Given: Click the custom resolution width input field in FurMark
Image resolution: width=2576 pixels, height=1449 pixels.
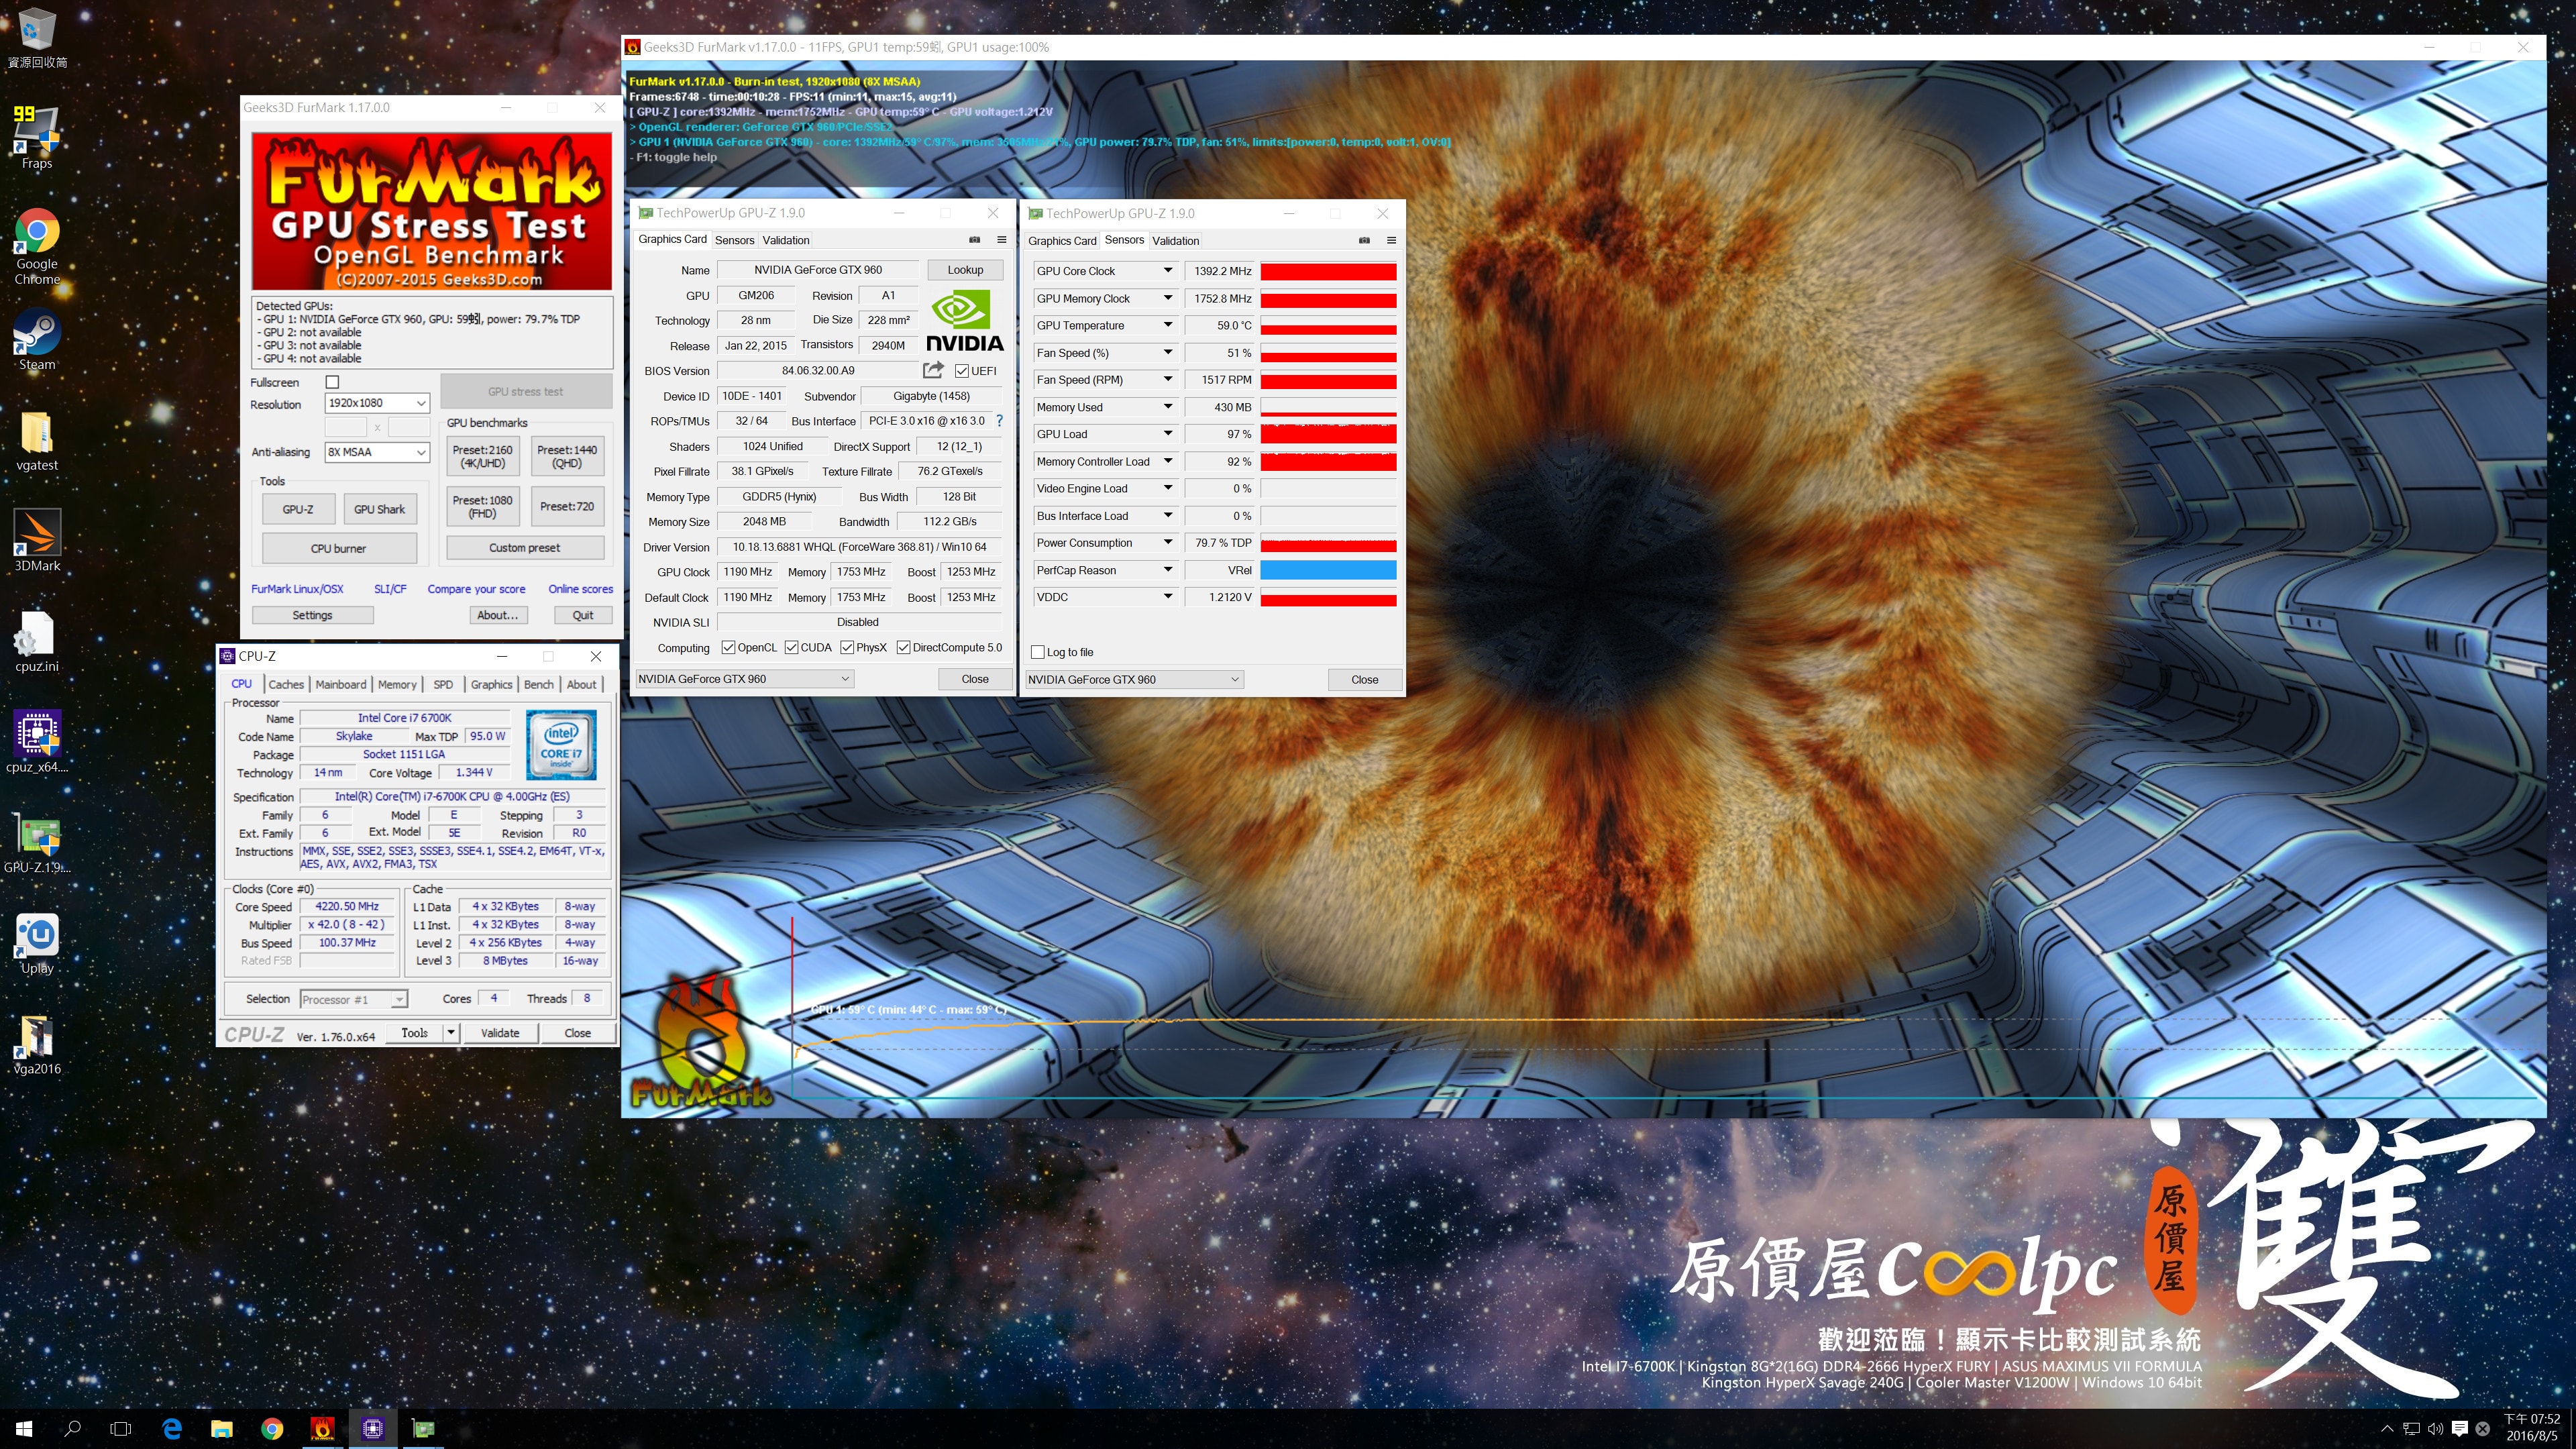Looking at the screenshot, I should coord(346,427).
